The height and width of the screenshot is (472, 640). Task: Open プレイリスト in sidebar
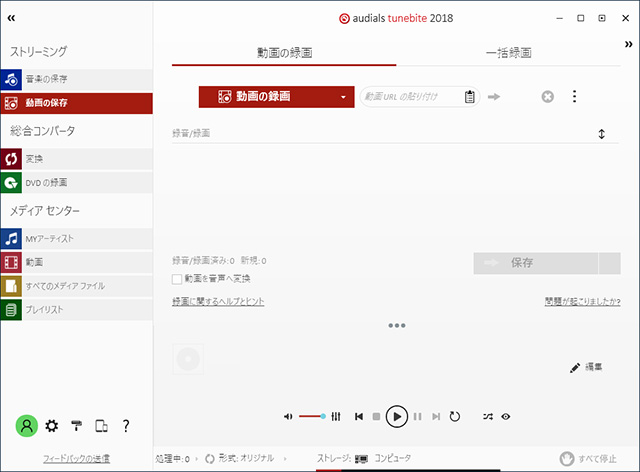pyautogui.click(x=77, y=309)
